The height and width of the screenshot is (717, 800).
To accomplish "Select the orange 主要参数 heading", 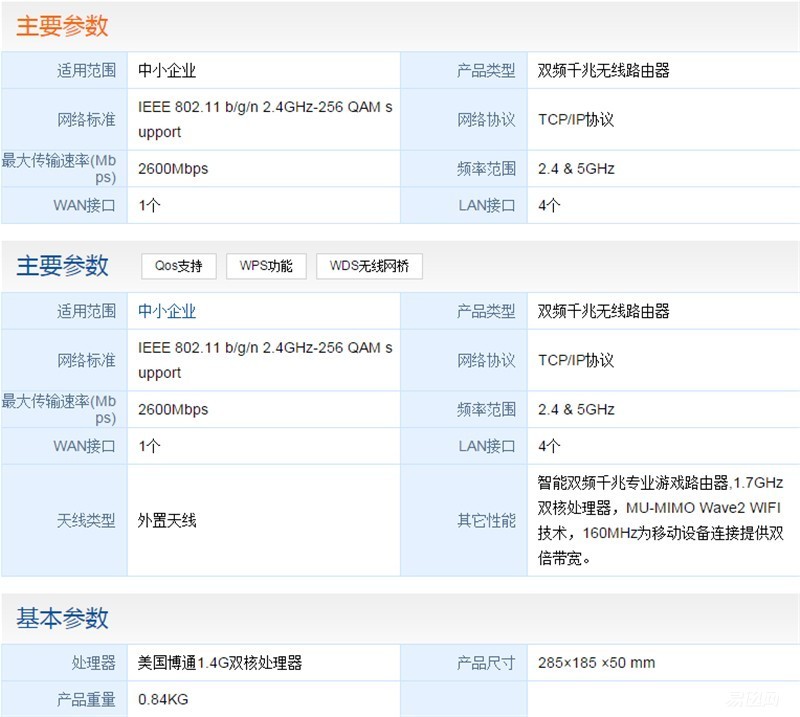I will point(62,26).
